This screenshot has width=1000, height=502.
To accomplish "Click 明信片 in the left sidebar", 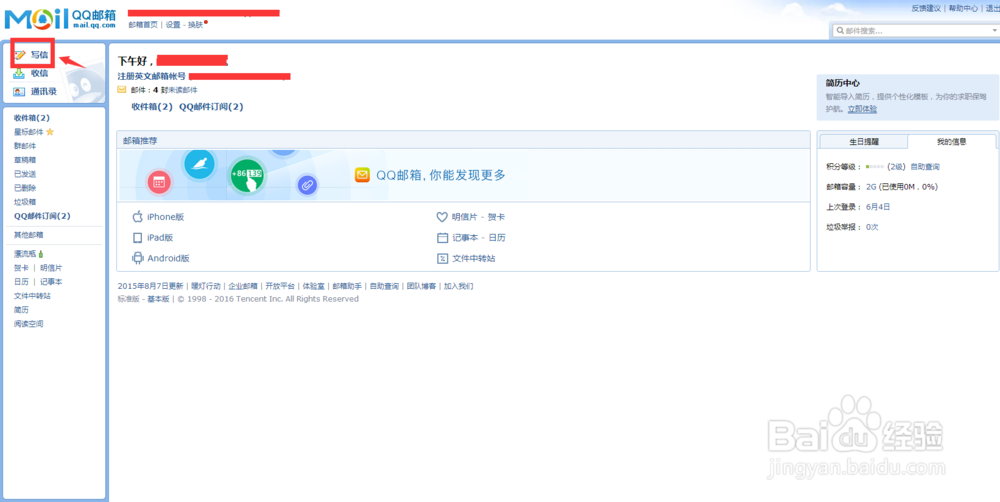I will pyautogui.click(x=51, y=268).
